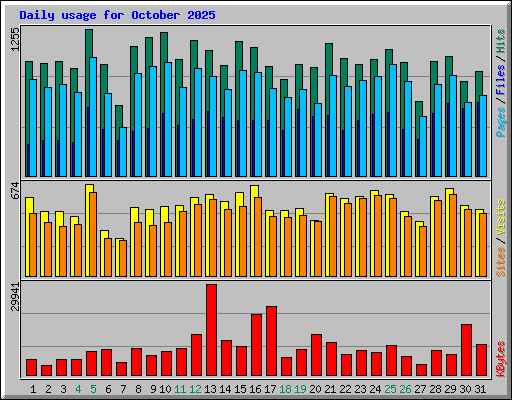Select the red KBytes bar for day 2
This screenshot has width=512, height=400.
tap(46, 371)
